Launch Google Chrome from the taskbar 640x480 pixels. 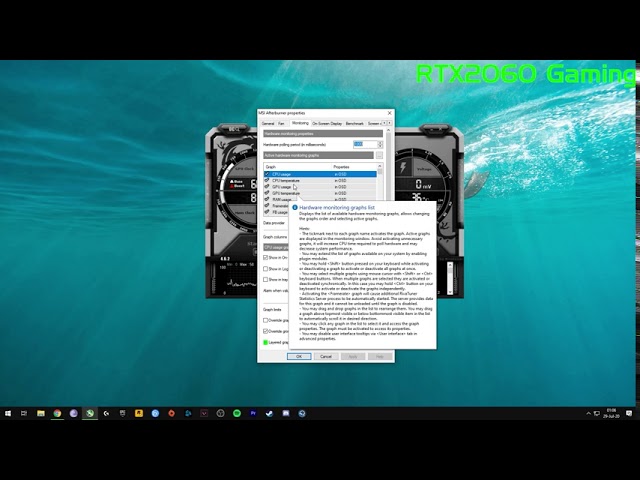tap(57, 413)
